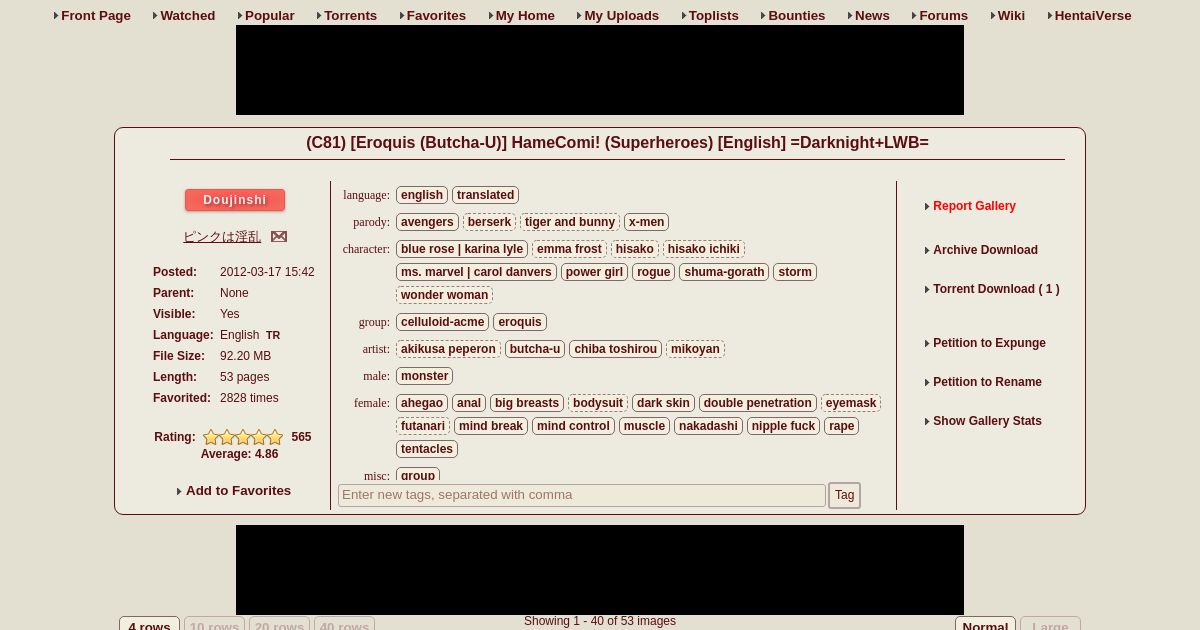The image size is (1200, 630).
Task: Click the rogue character tag
Action: (654, 272)
